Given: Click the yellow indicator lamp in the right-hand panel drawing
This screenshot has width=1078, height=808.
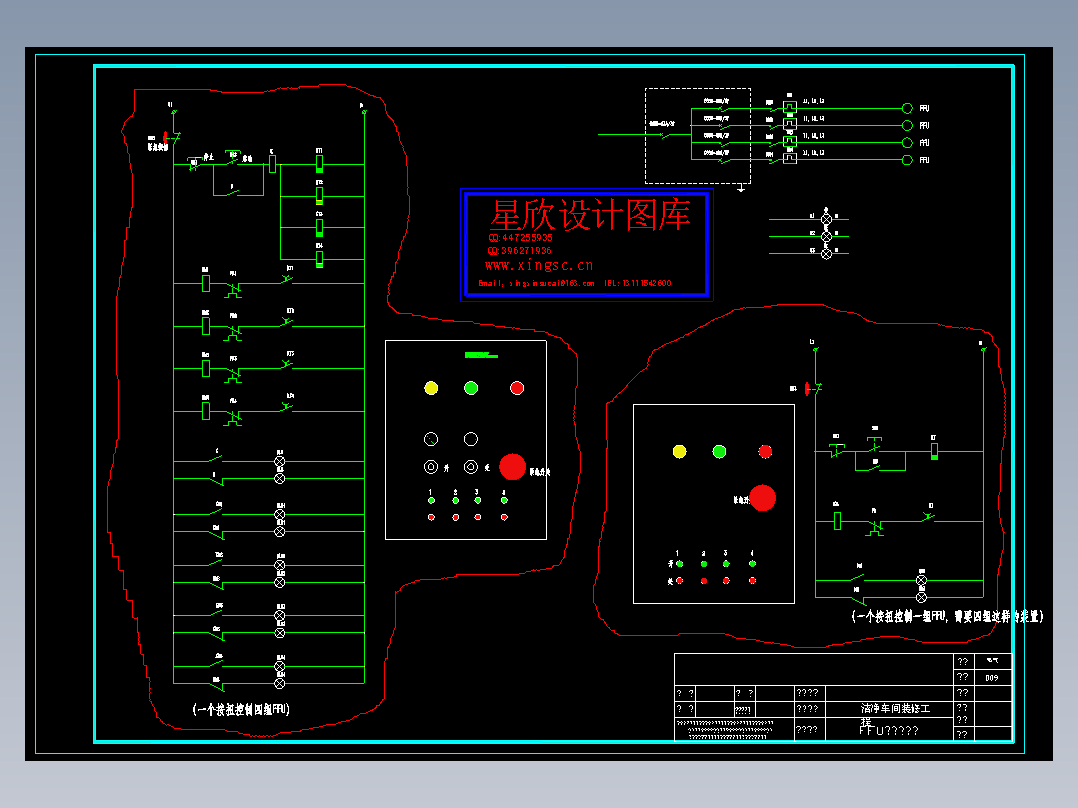Looking at the screenshot, I should click(x=679, y=452).
